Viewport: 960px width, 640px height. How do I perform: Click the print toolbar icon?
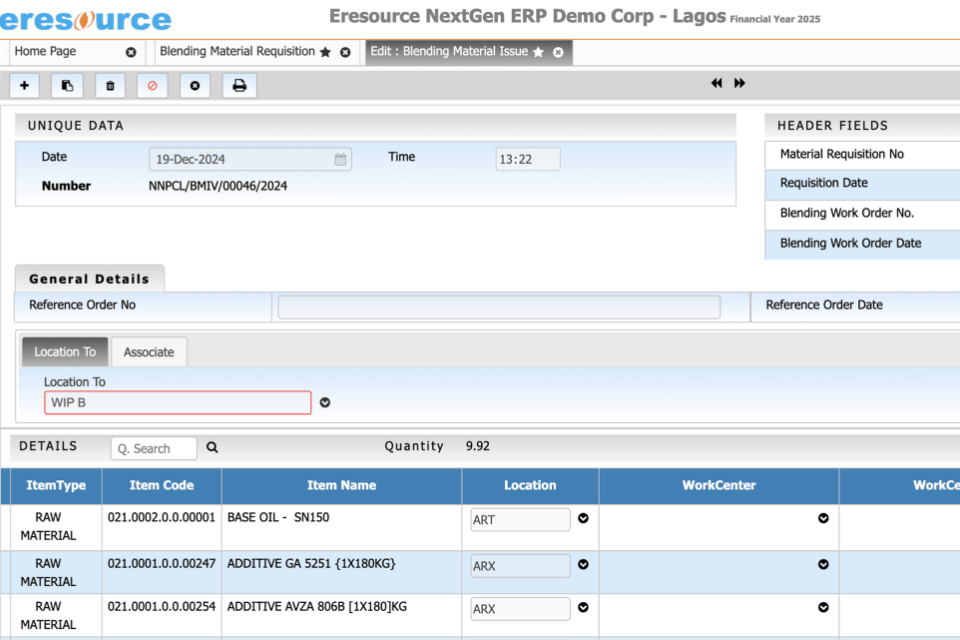239,86
